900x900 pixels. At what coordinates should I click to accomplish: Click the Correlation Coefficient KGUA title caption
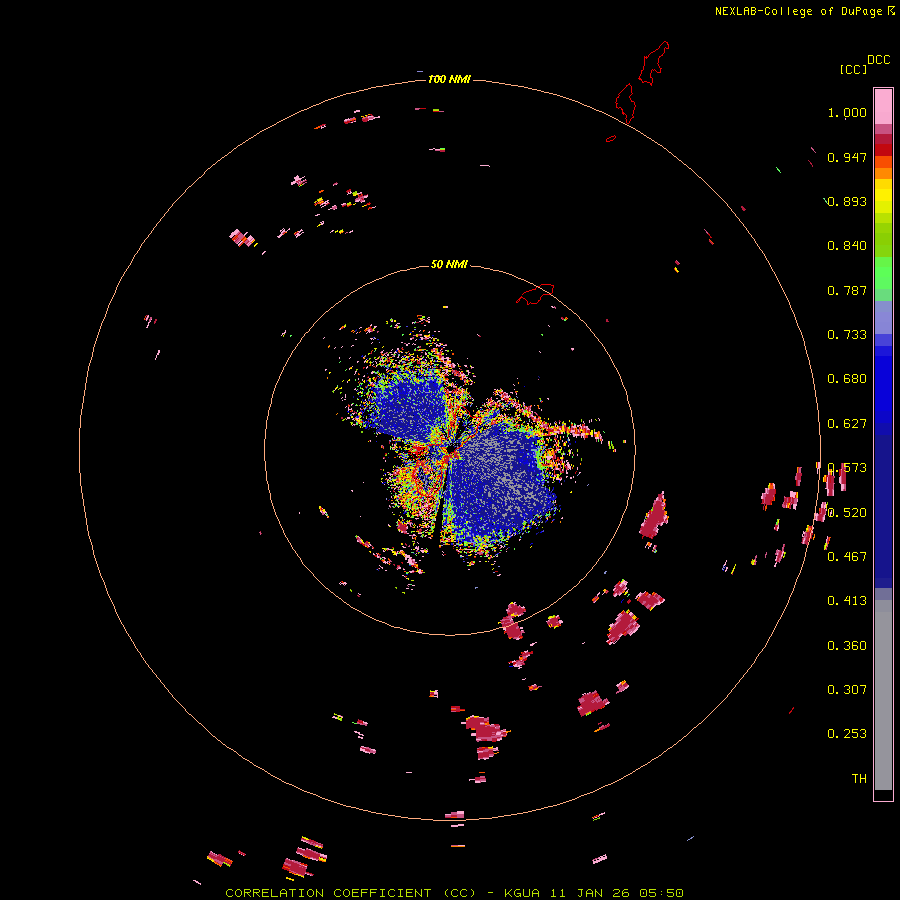click(454, 893)
